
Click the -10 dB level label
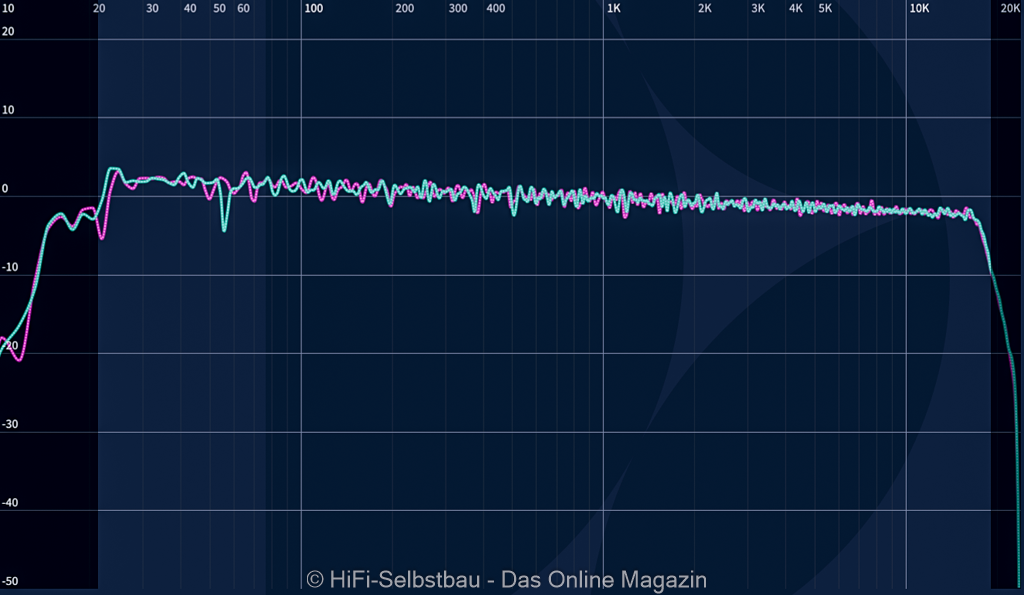8,267
